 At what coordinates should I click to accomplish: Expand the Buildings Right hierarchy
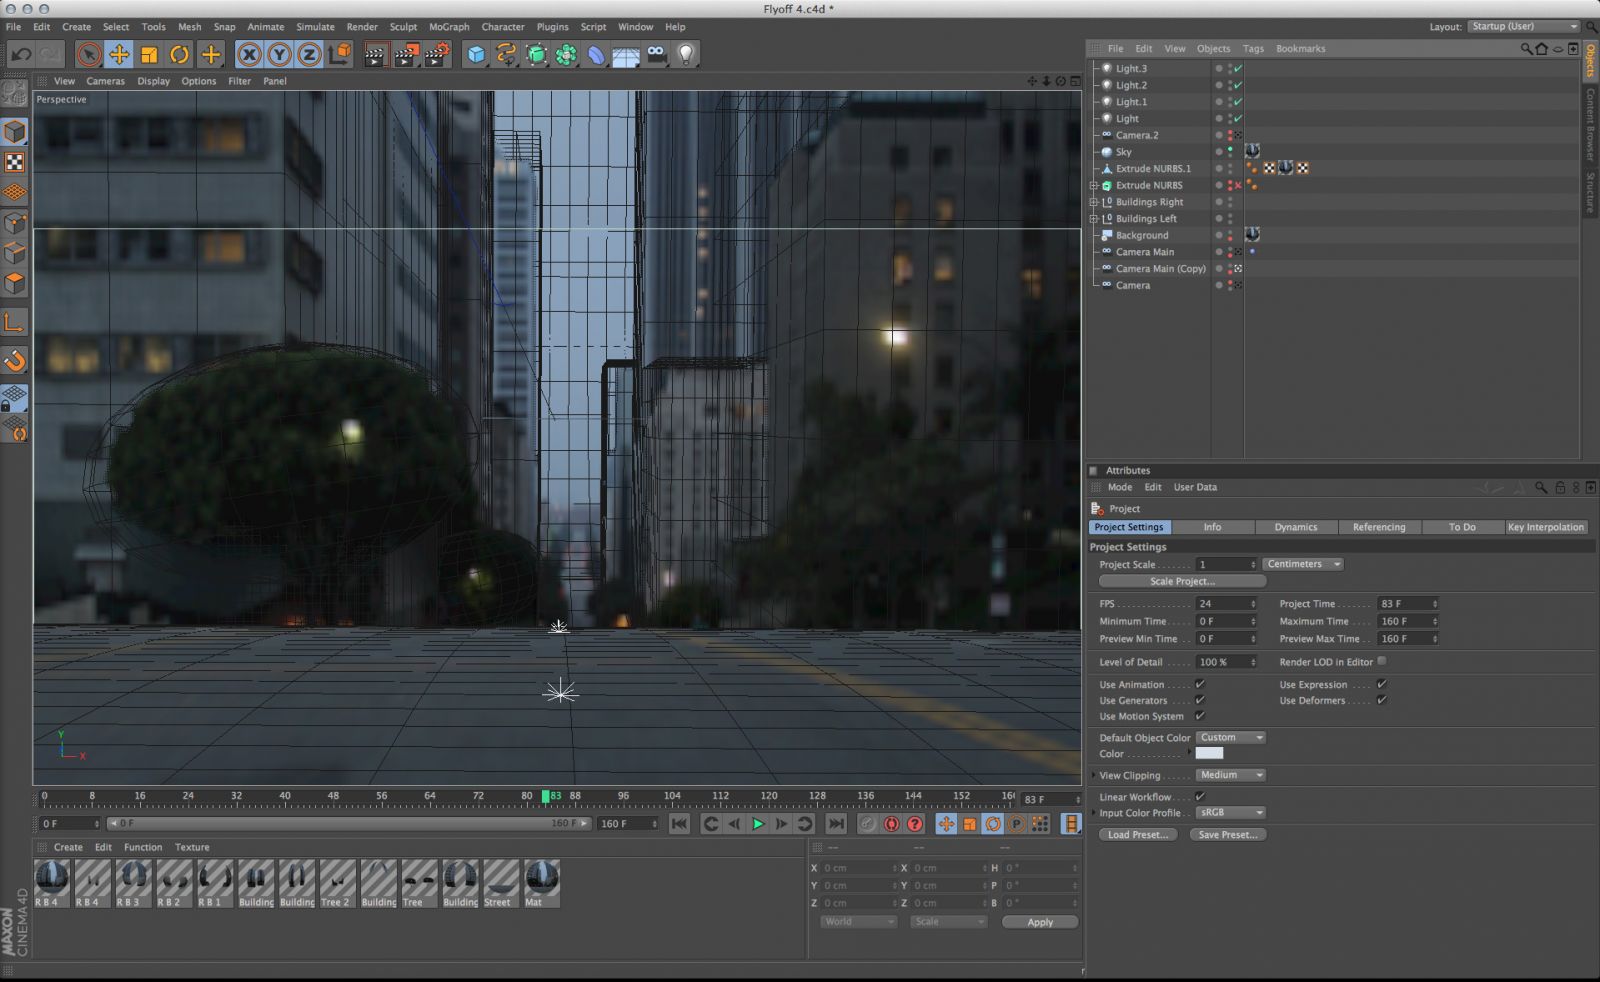click(x=1094, y=201)
